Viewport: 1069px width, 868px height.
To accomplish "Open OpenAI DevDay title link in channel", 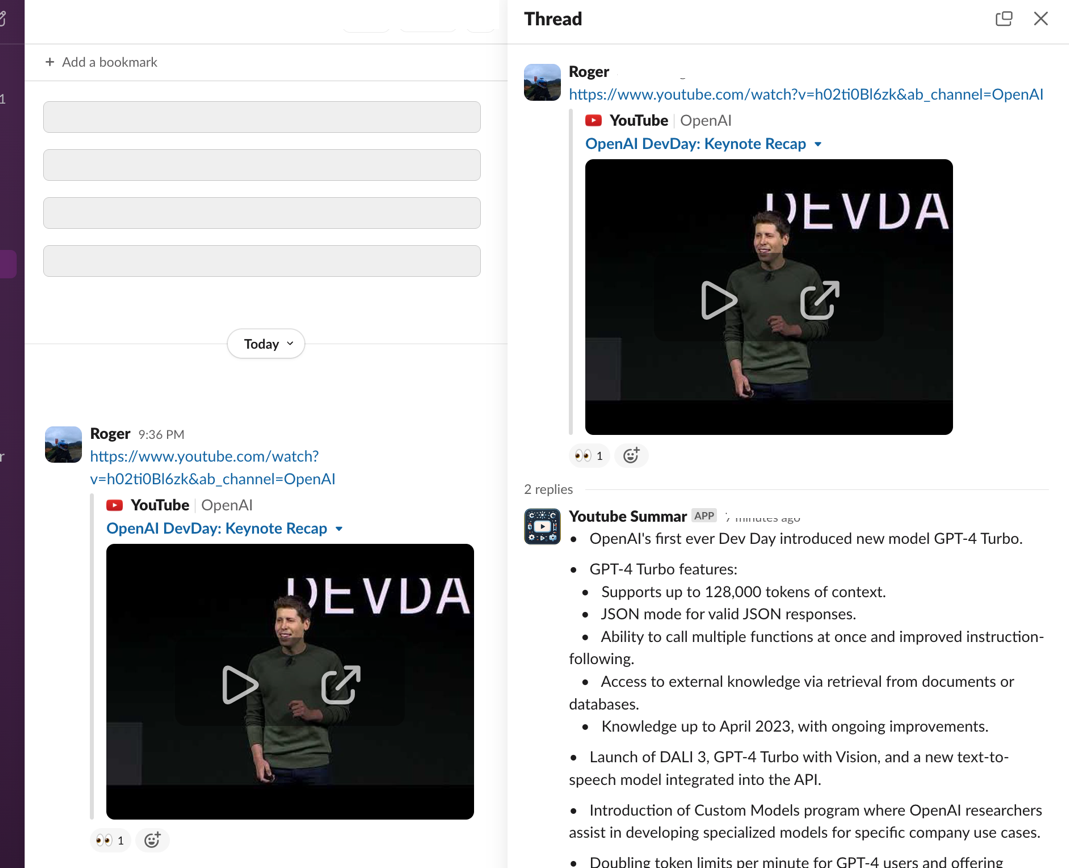I will pos(217,528).
